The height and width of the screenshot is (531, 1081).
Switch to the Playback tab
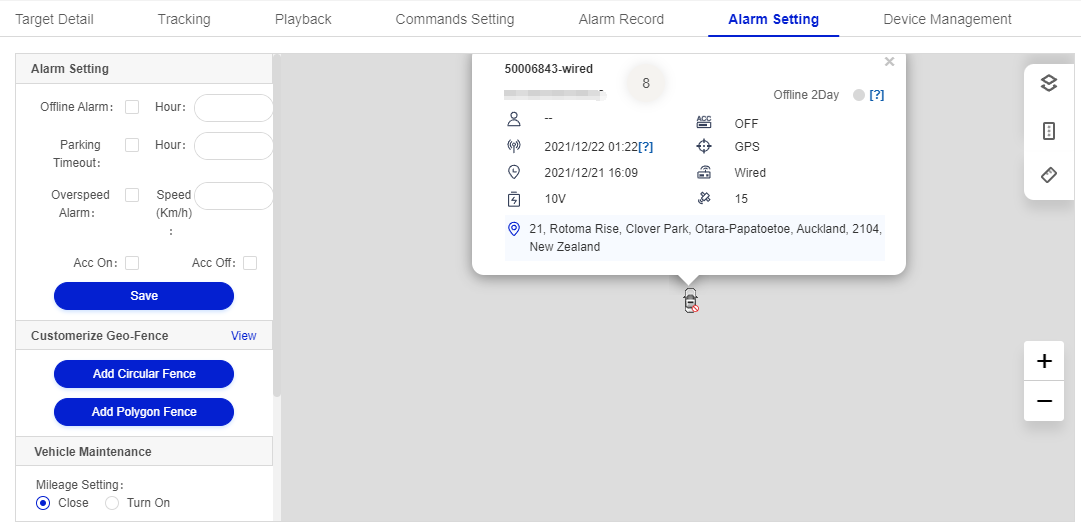point(302,19)
